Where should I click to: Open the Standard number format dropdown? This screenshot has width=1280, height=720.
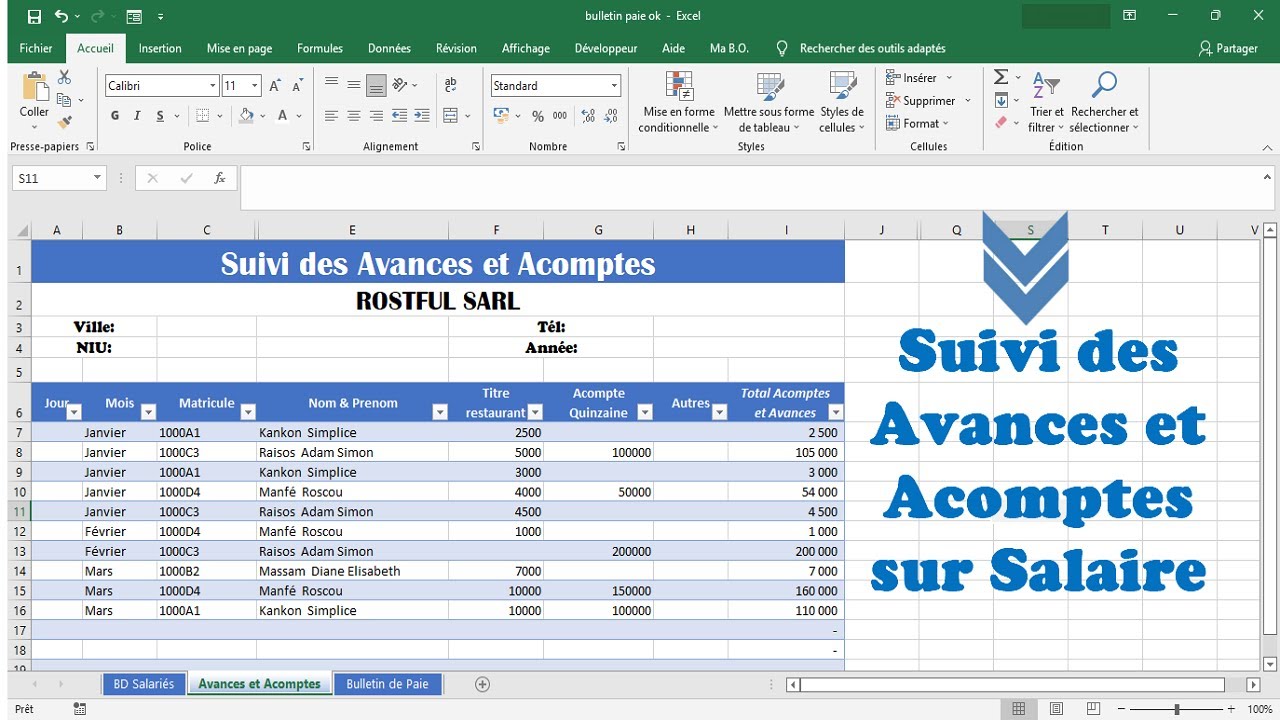(x=615, y=86)
